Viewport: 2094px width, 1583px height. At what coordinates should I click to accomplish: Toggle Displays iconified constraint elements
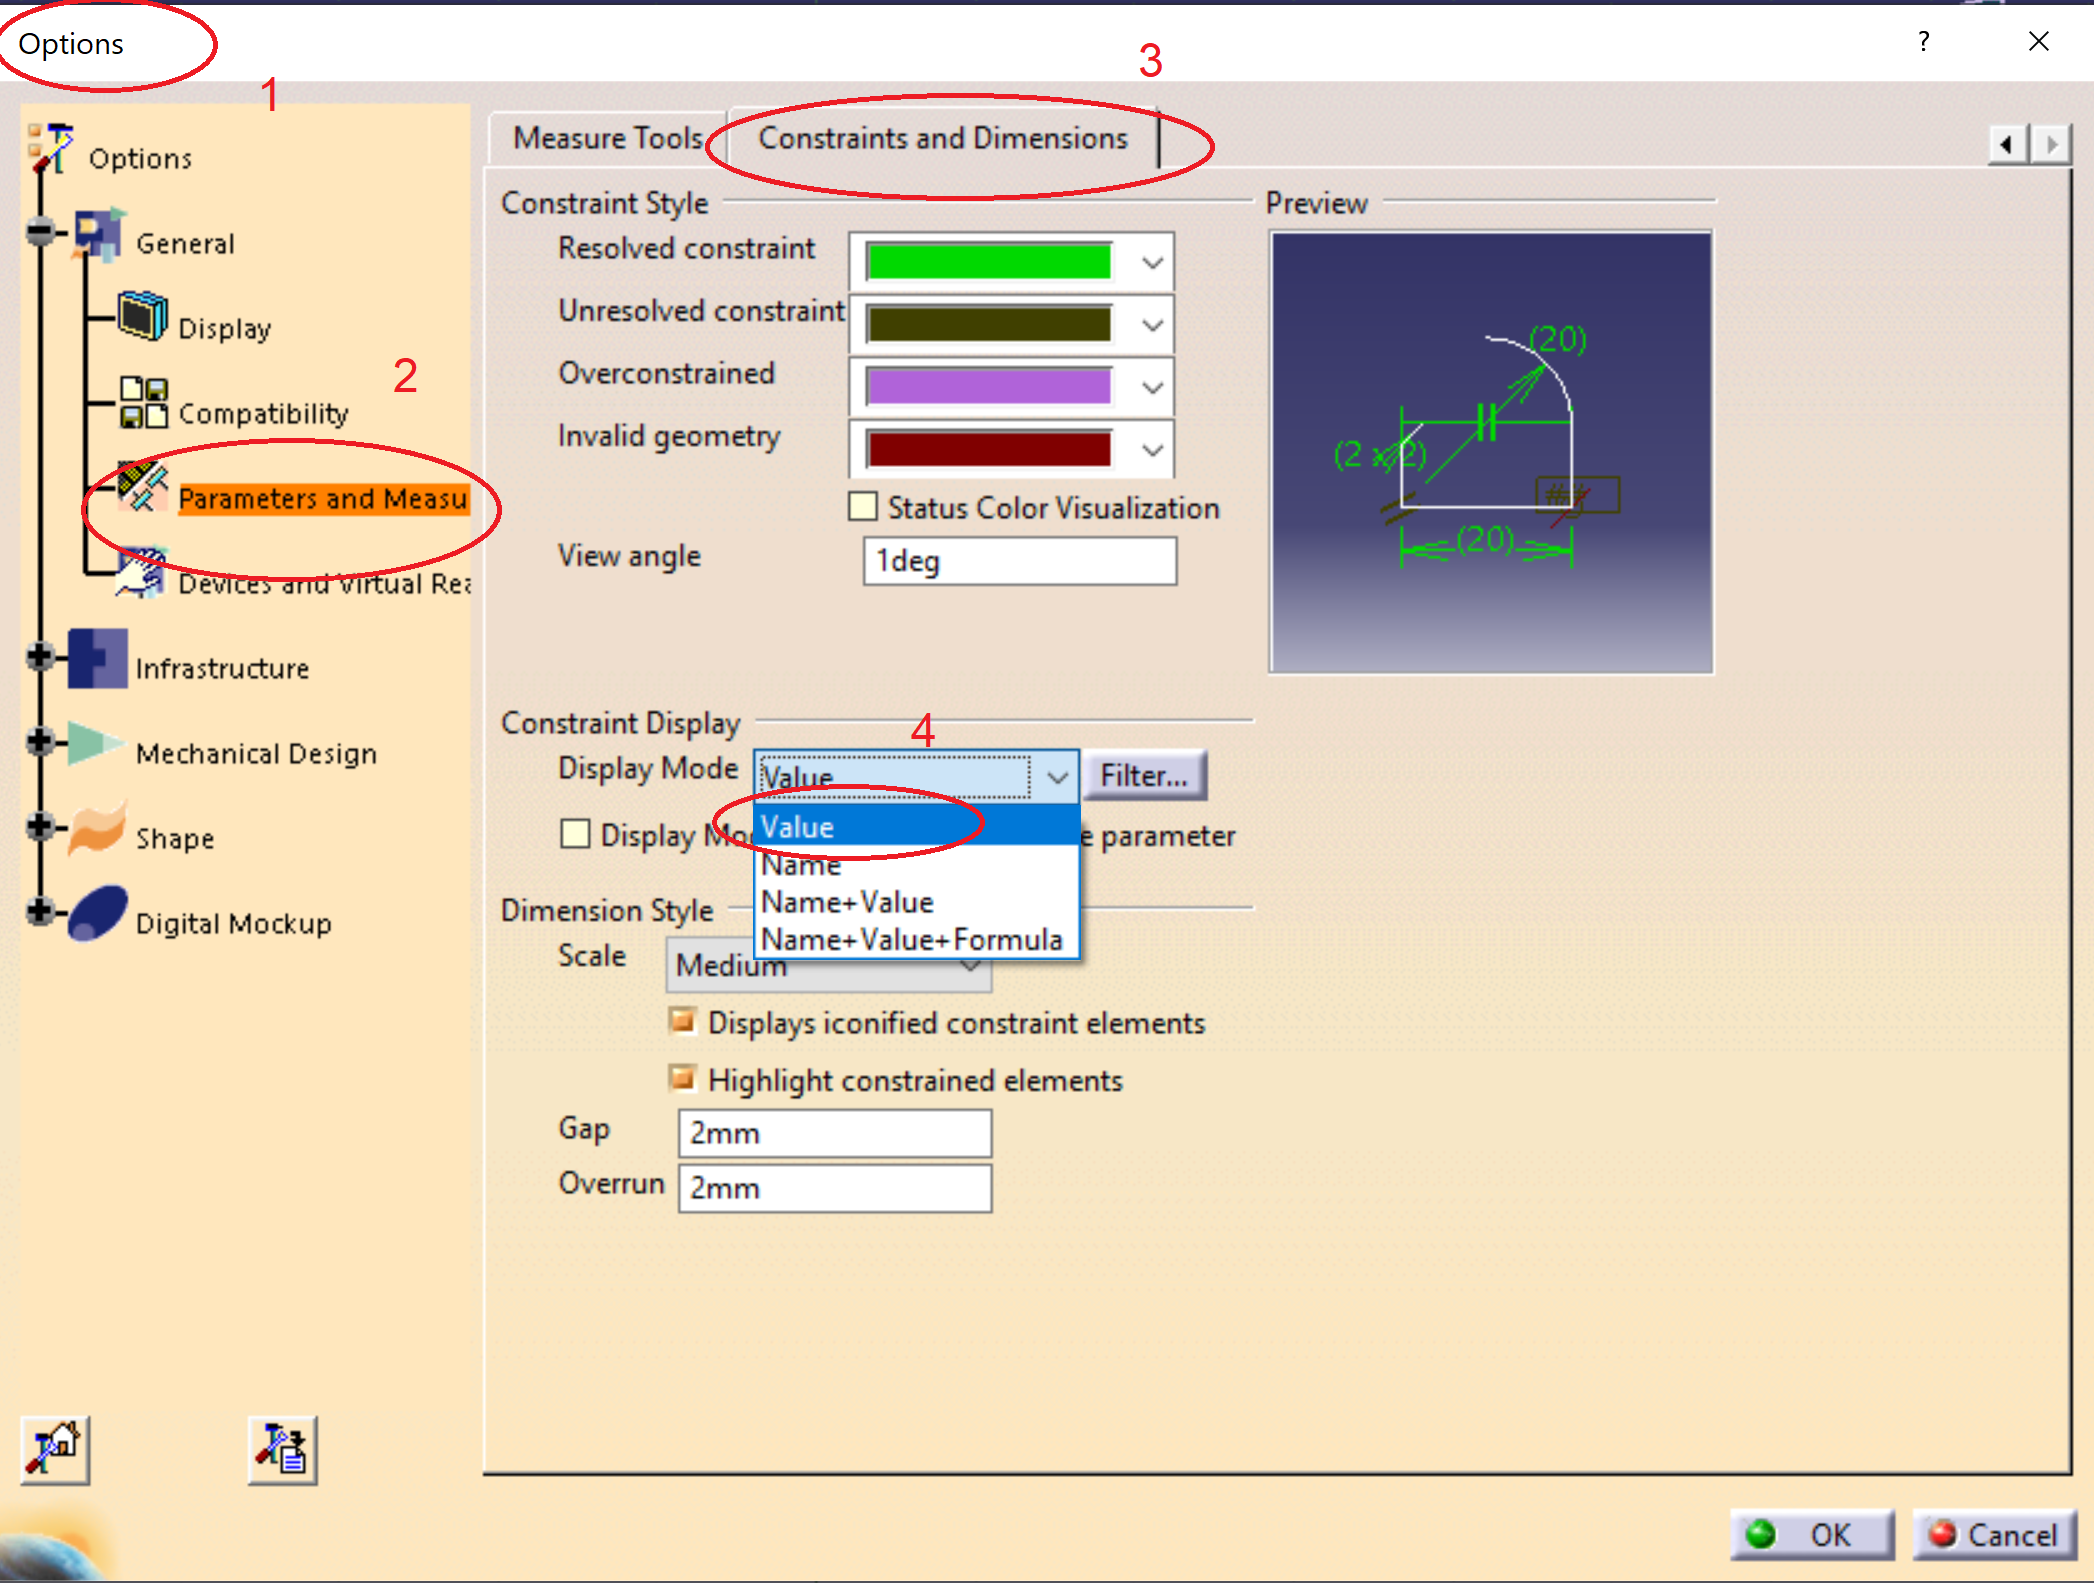683,1021
